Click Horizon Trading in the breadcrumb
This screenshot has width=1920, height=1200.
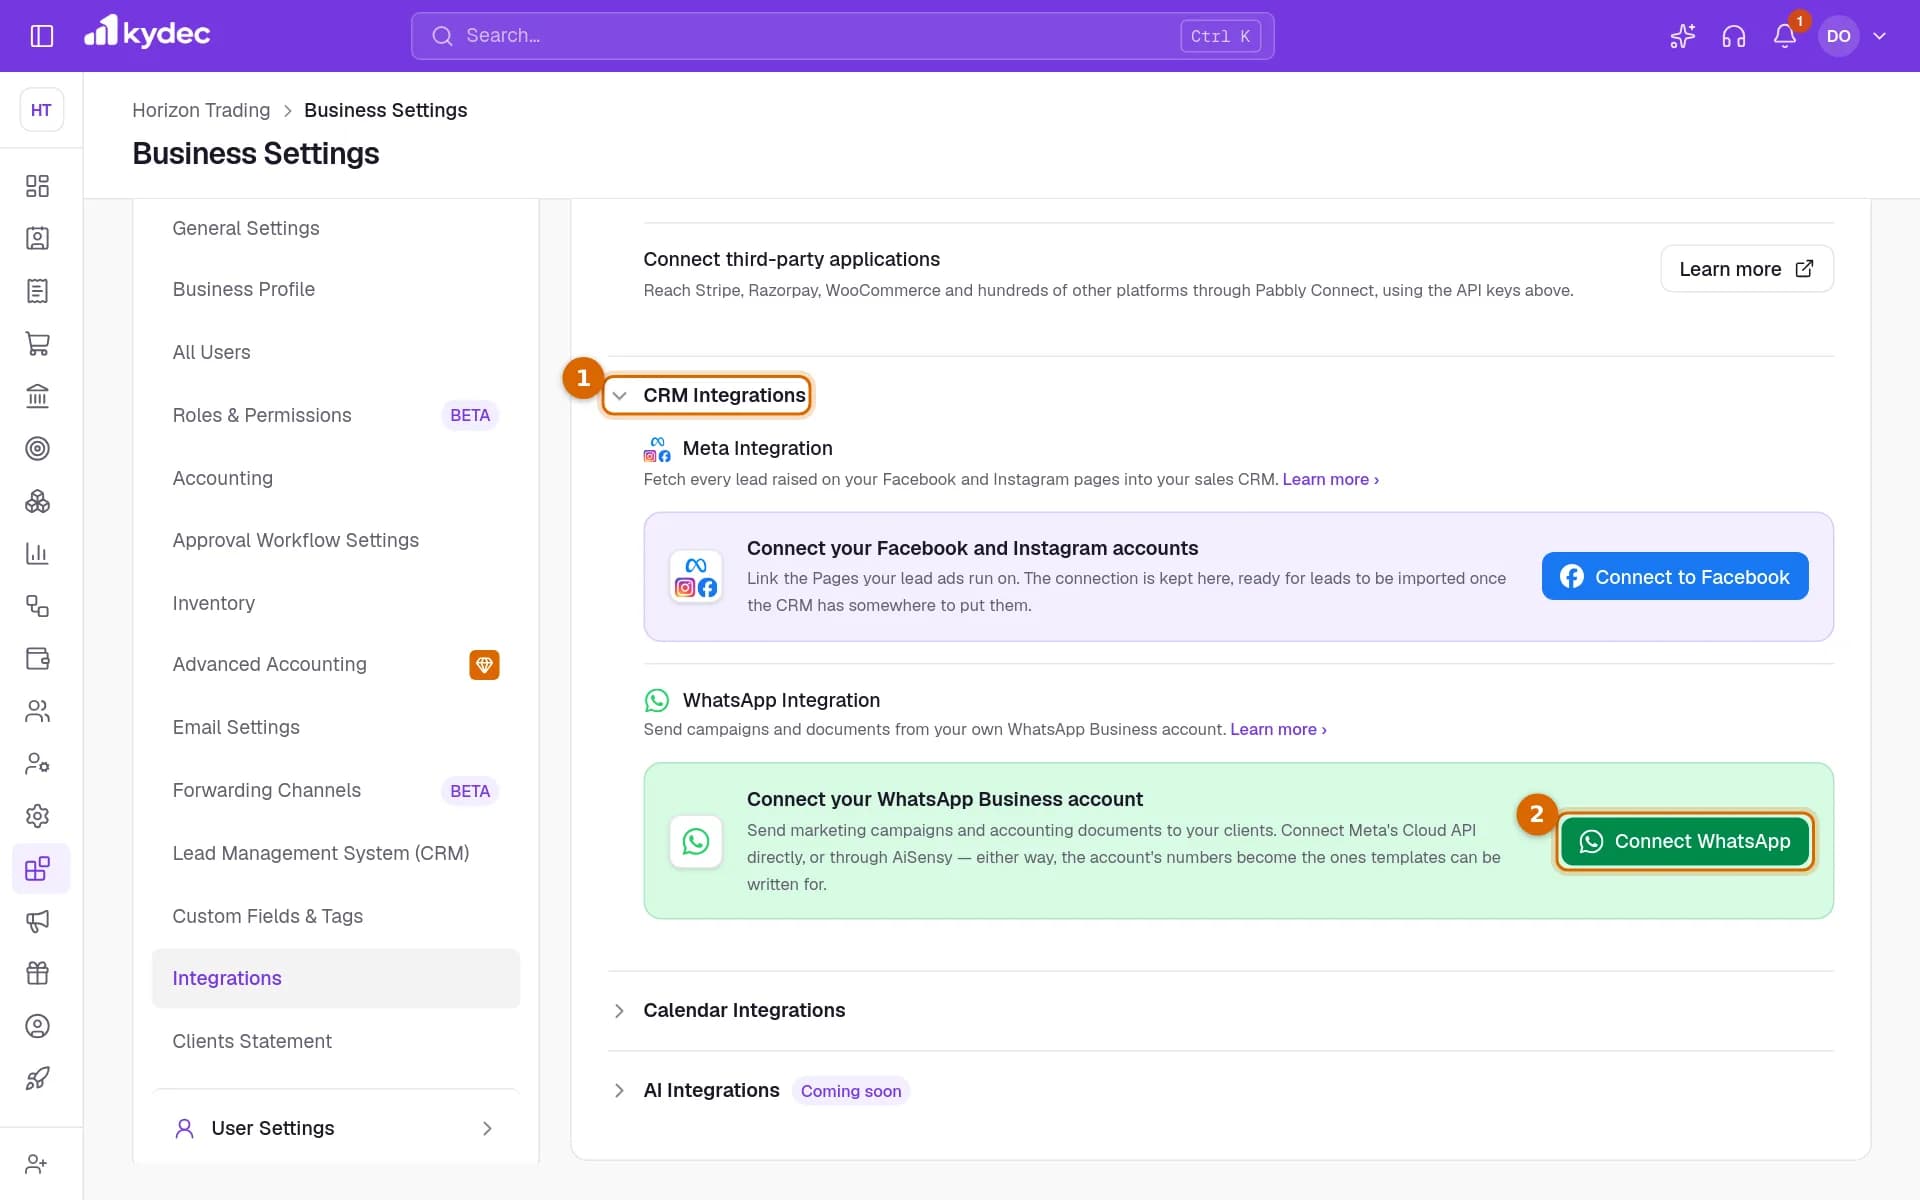click(201, 110)
